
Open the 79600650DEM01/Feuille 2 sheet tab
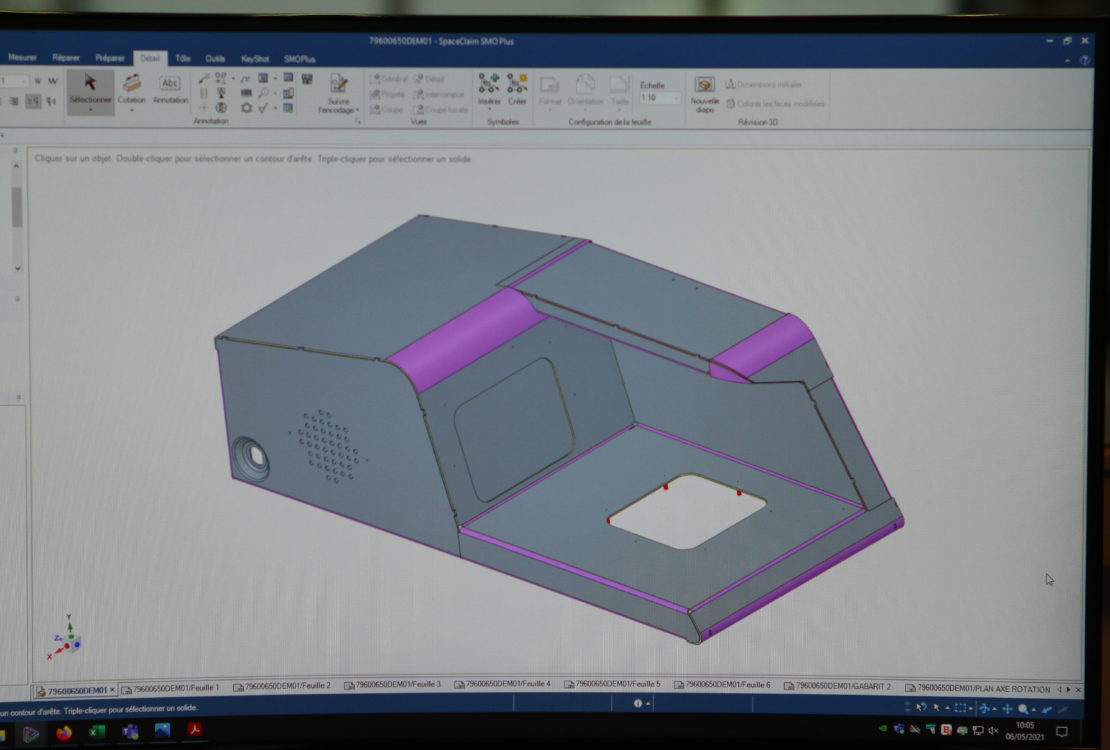(282, 686)
